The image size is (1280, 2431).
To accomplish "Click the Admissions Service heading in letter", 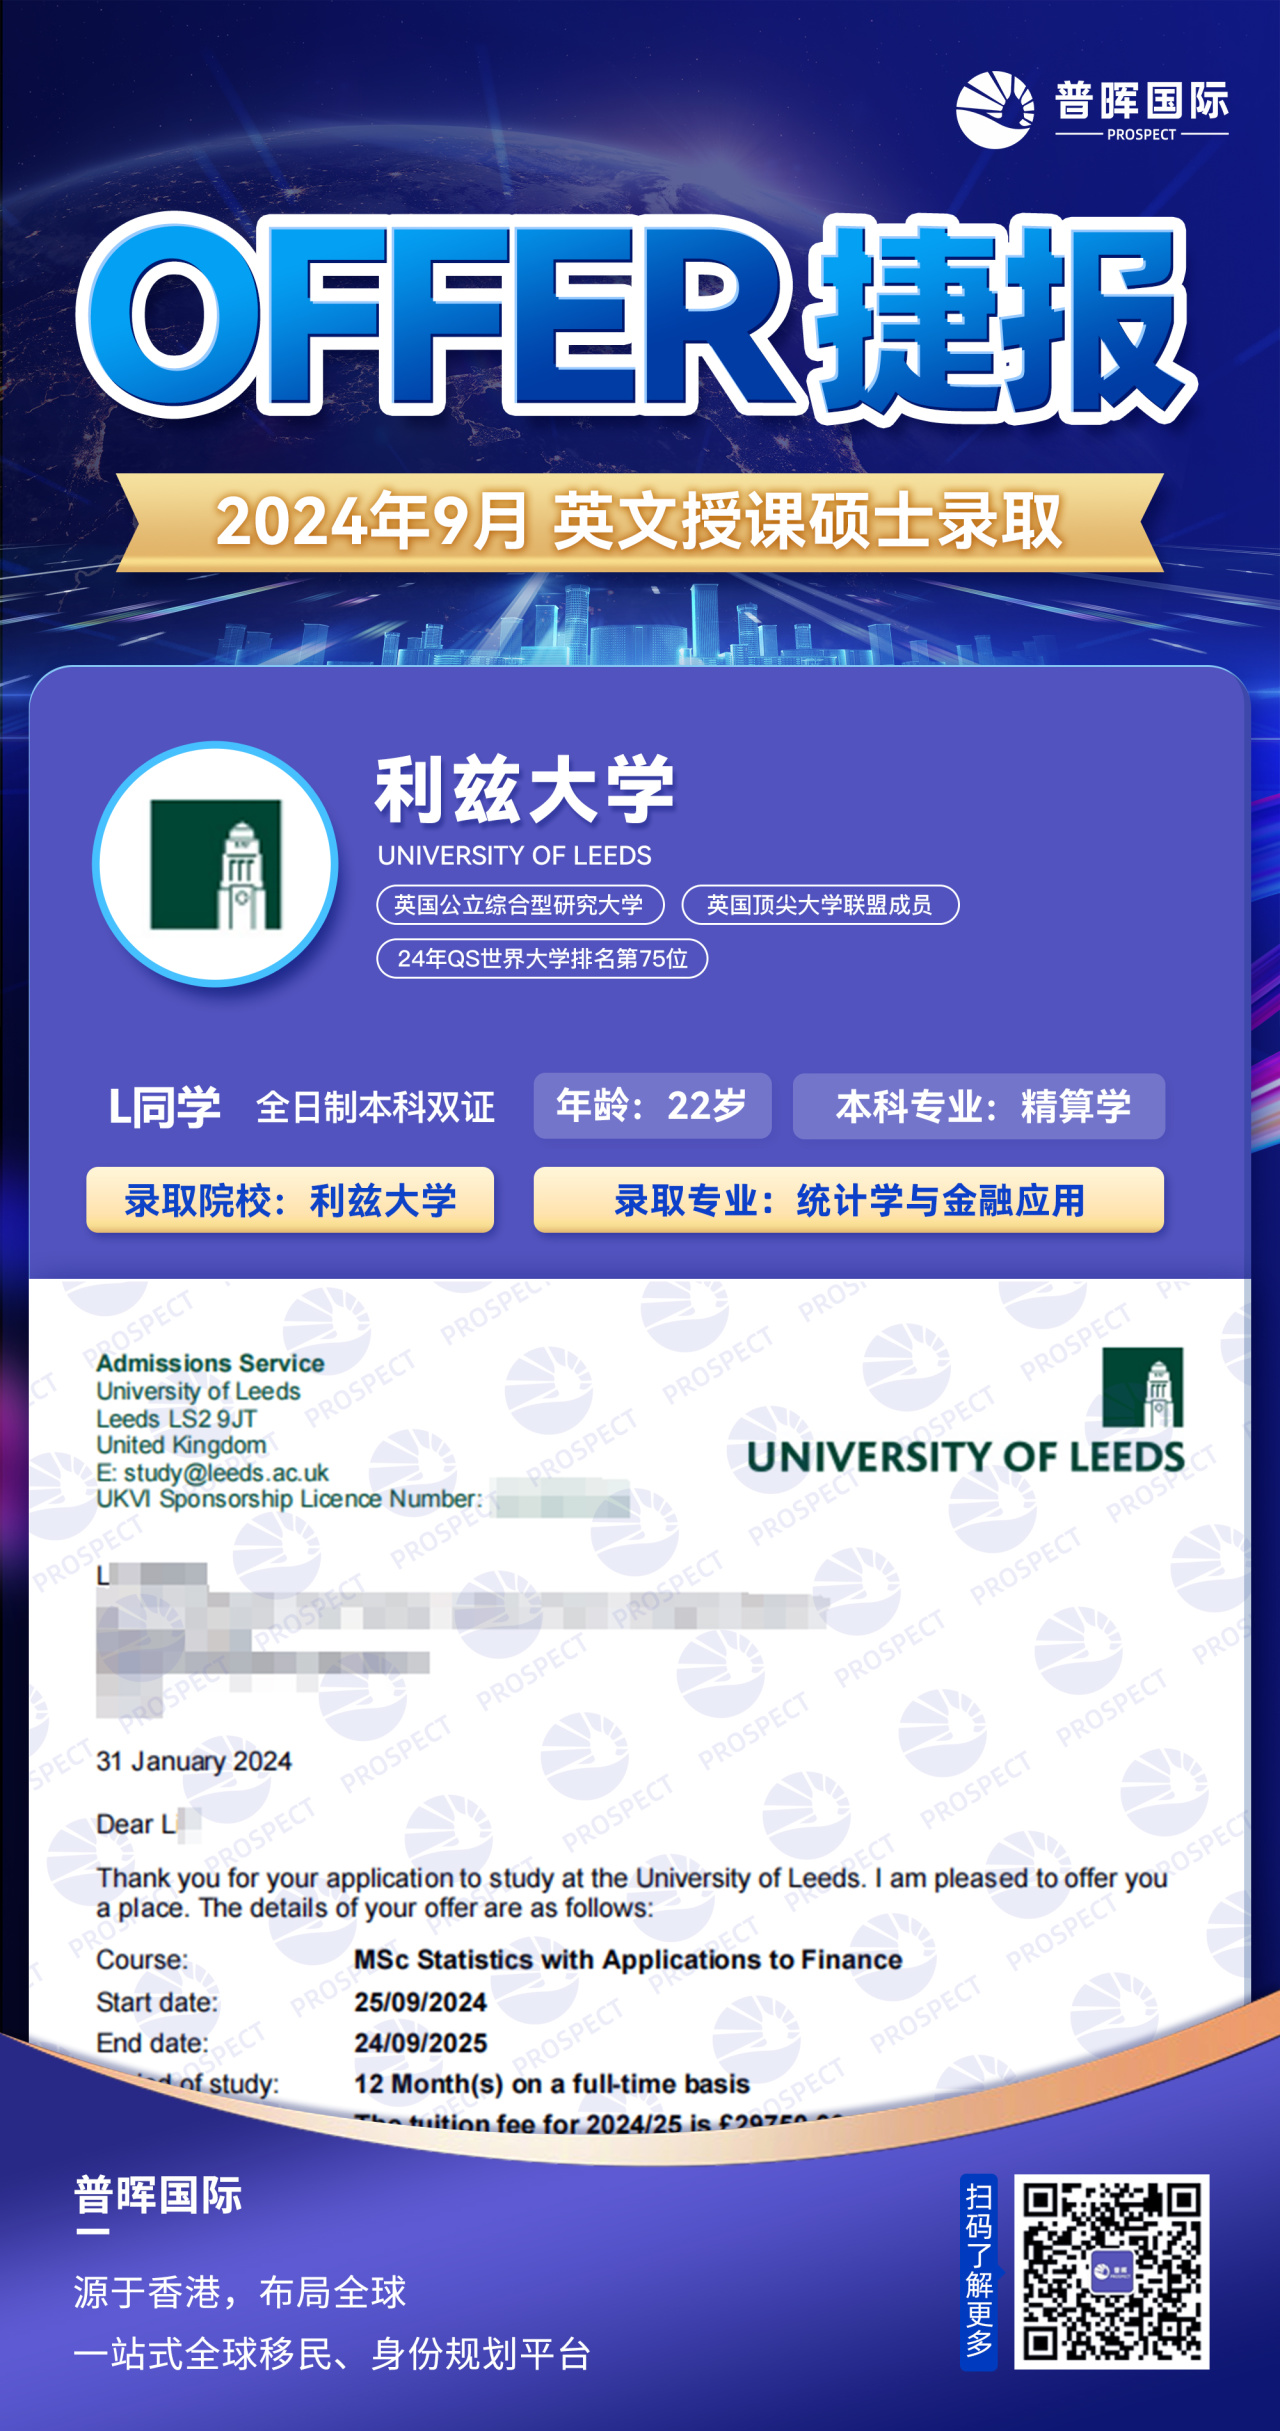I will coord(210,1363).
